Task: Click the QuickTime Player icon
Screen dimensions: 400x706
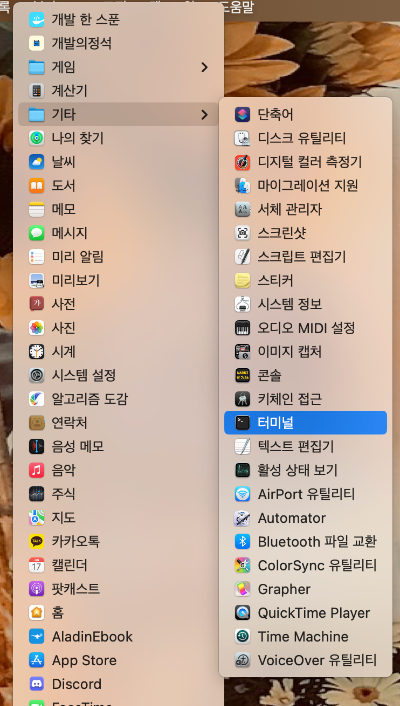Action: click(242, 613)
